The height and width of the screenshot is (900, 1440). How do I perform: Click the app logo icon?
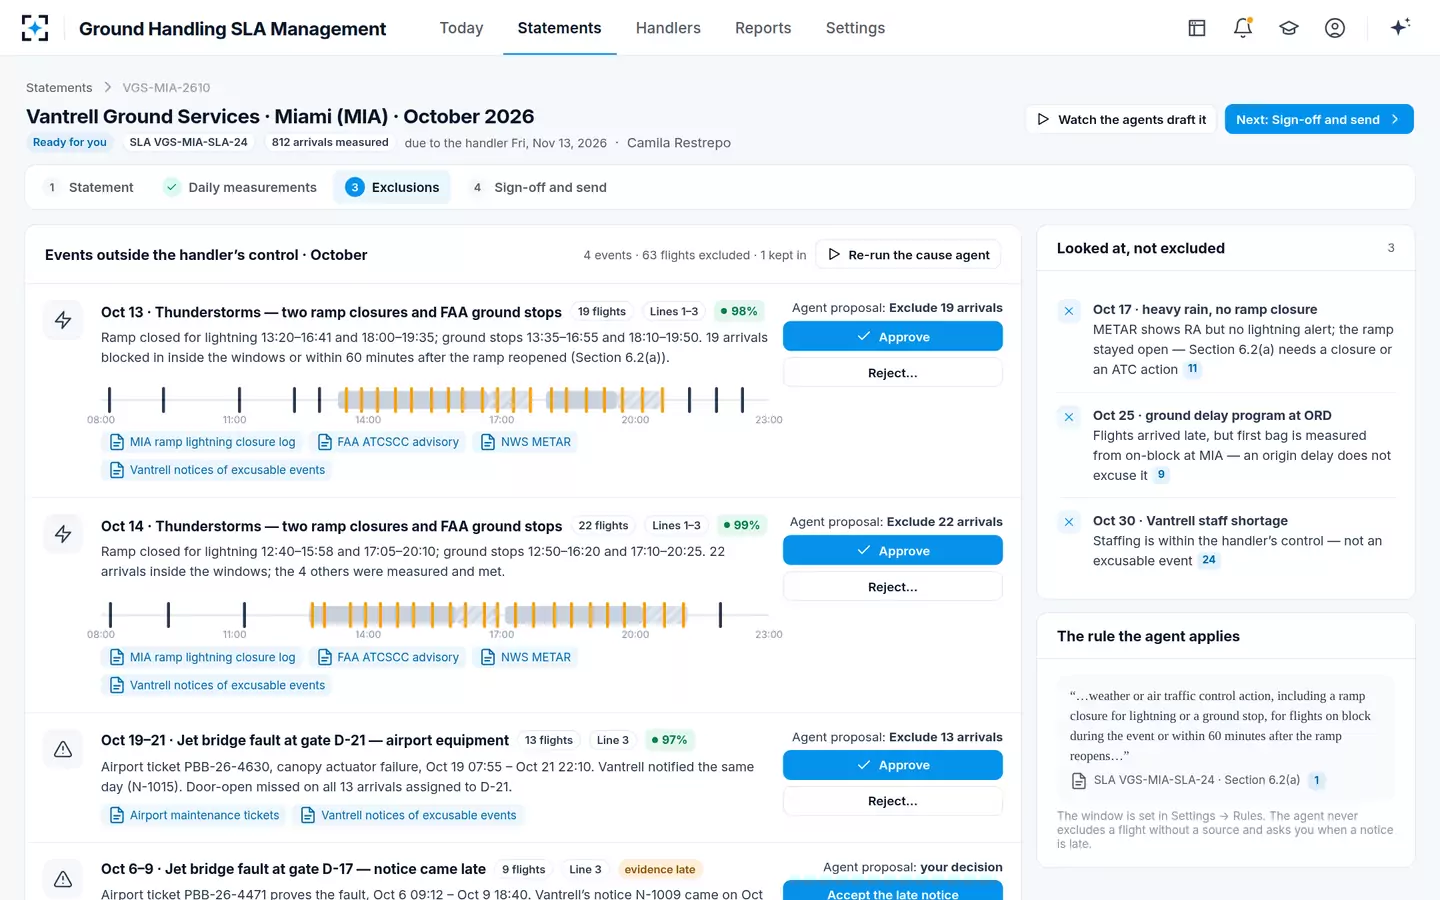tap(35, 28)
